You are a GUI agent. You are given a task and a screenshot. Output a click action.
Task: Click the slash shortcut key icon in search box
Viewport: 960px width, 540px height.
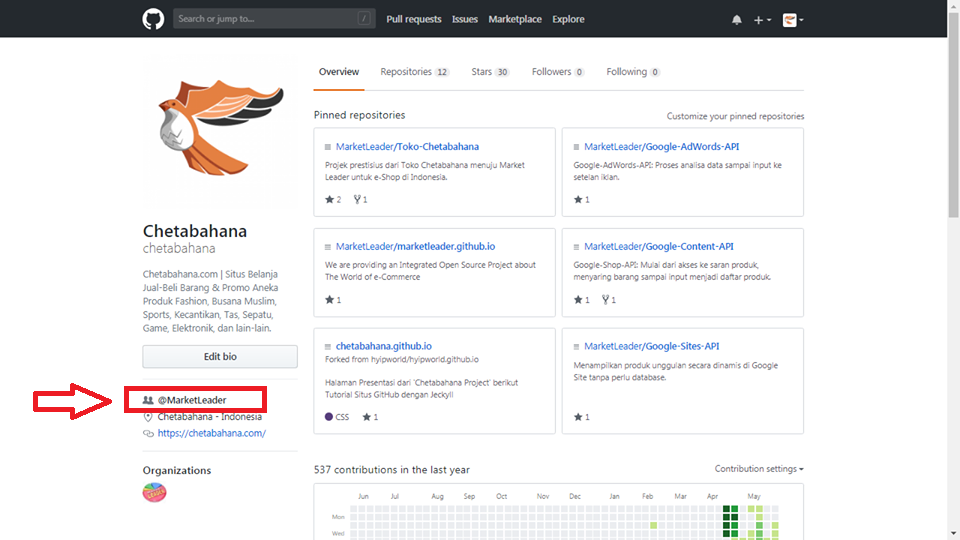364,18
